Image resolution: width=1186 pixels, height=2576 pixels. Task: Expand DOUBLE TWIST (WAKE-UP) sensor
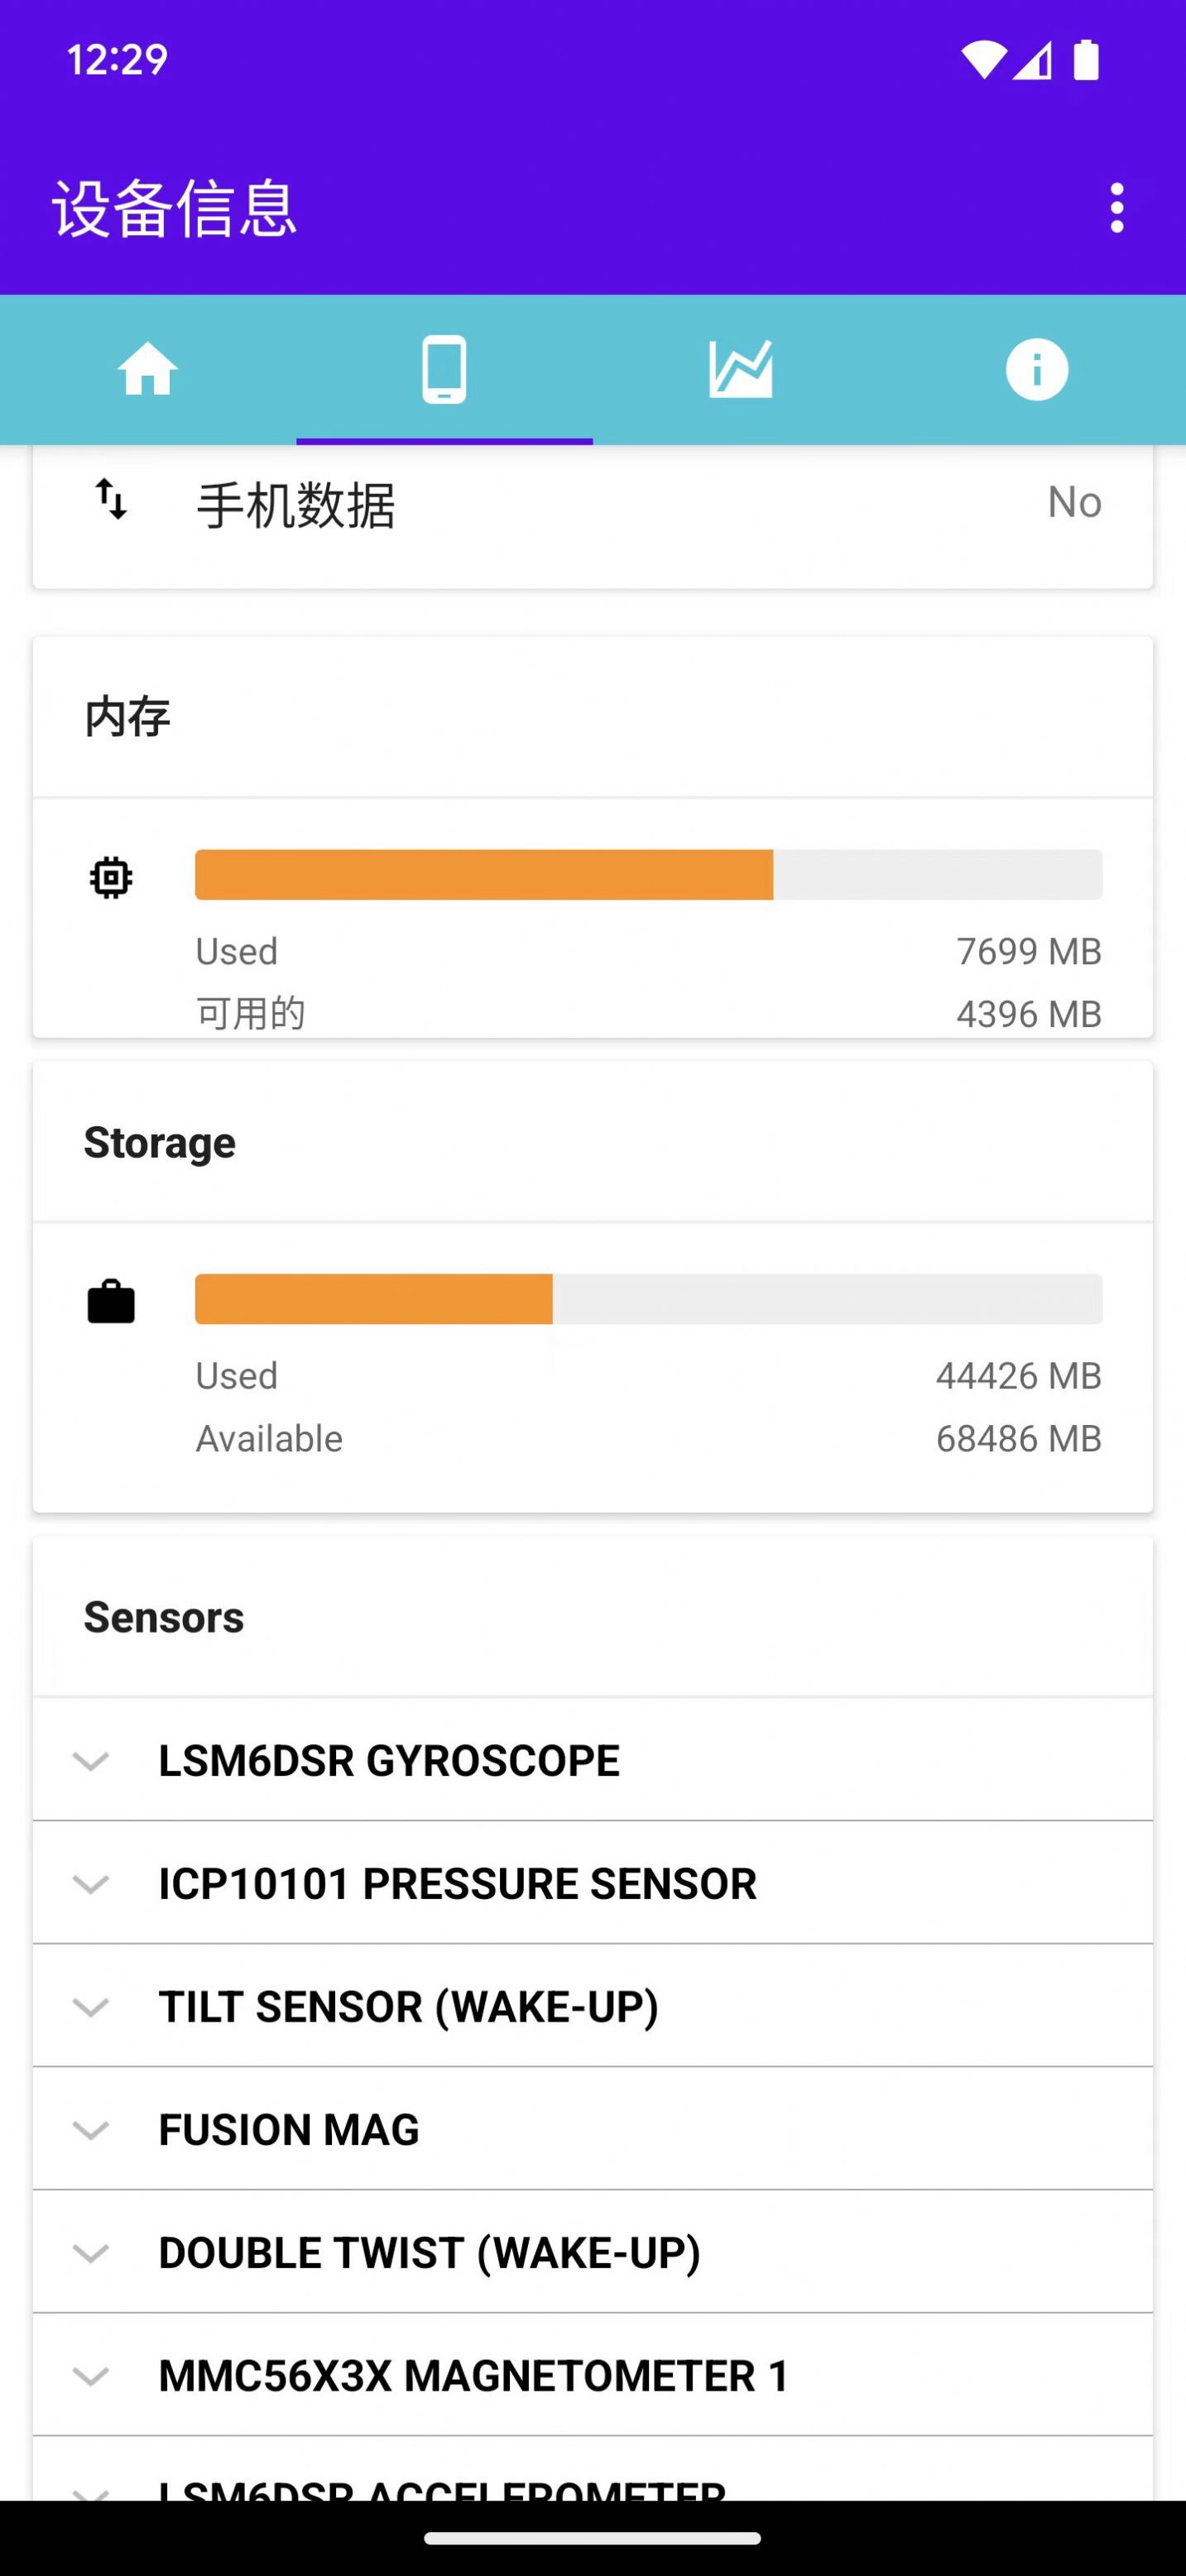(x=91, y=2253)
